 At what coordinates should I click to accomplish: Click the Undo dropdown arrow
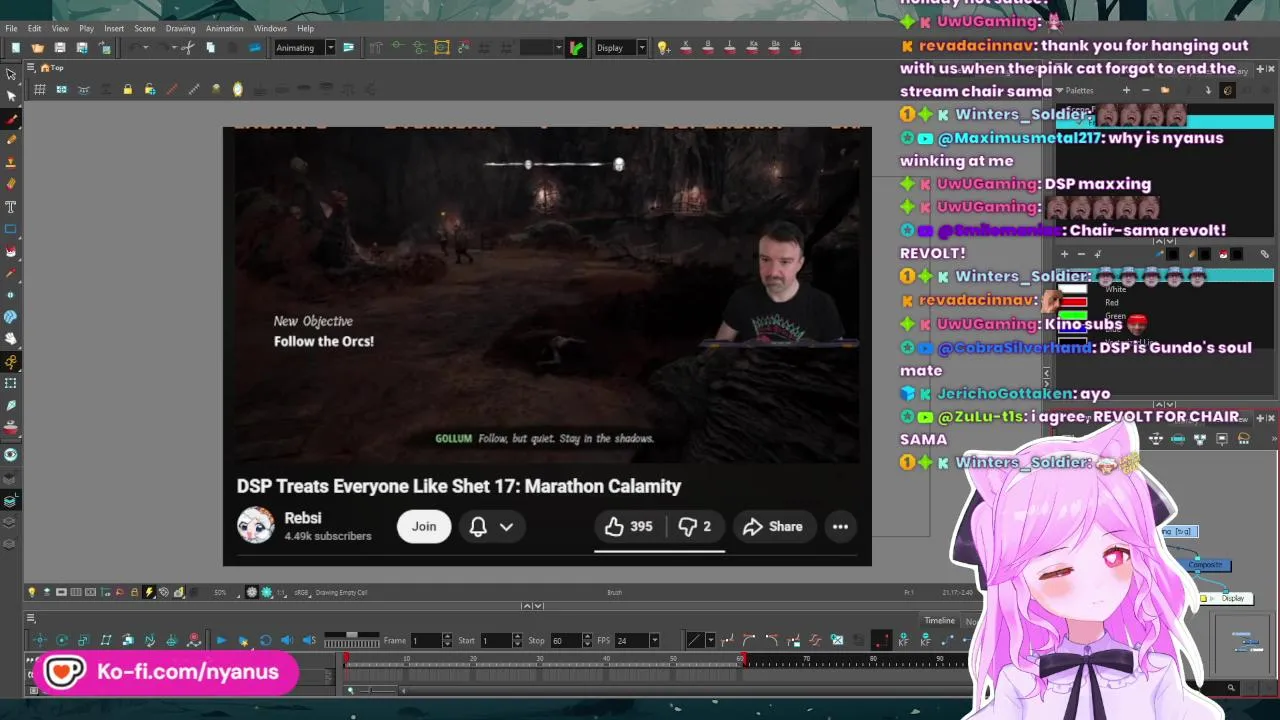(x=146, y=47)
